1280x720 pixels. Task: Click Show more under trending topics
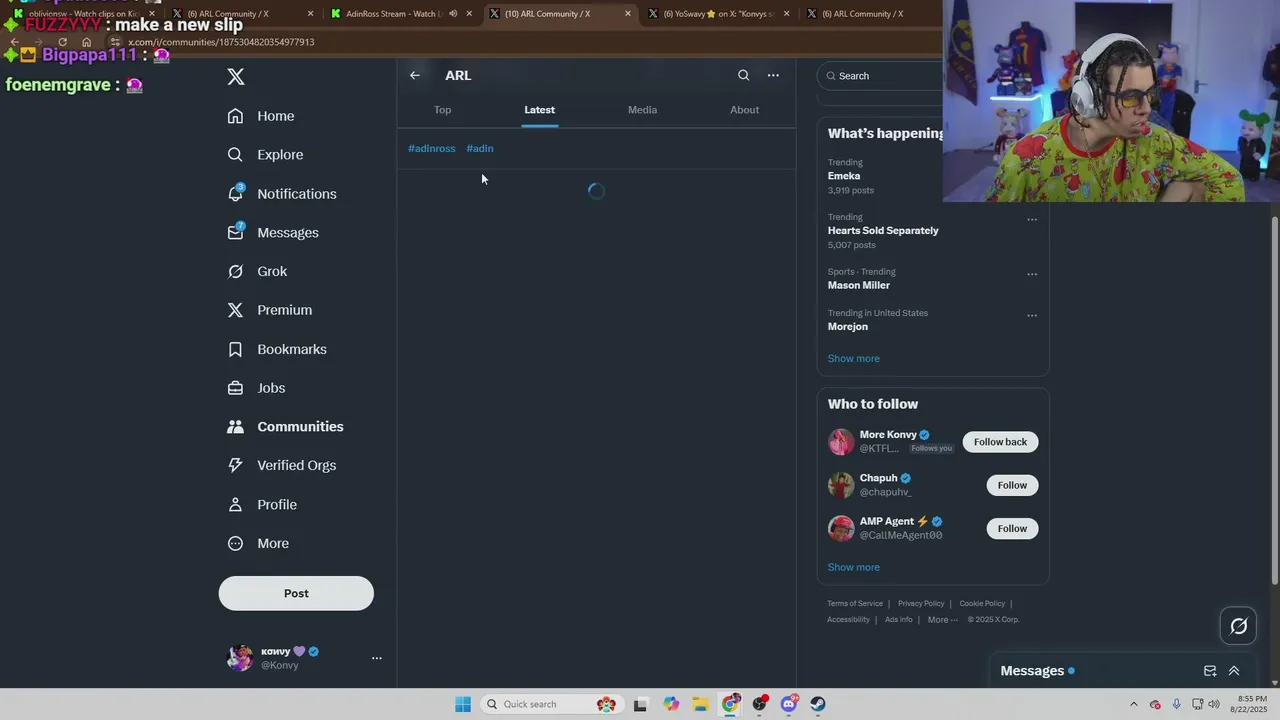point(853,358)
